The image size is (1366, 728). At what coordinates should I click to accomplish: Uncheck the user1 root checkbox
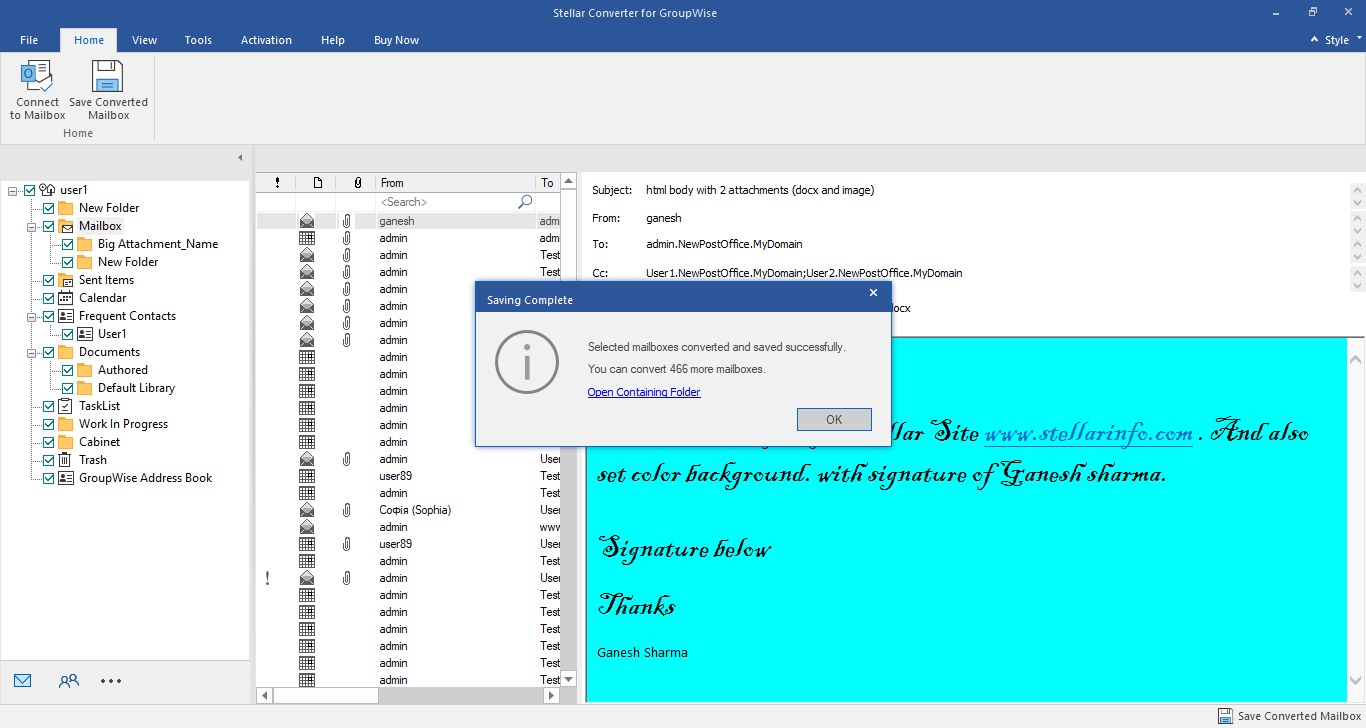tap(29, 190)
